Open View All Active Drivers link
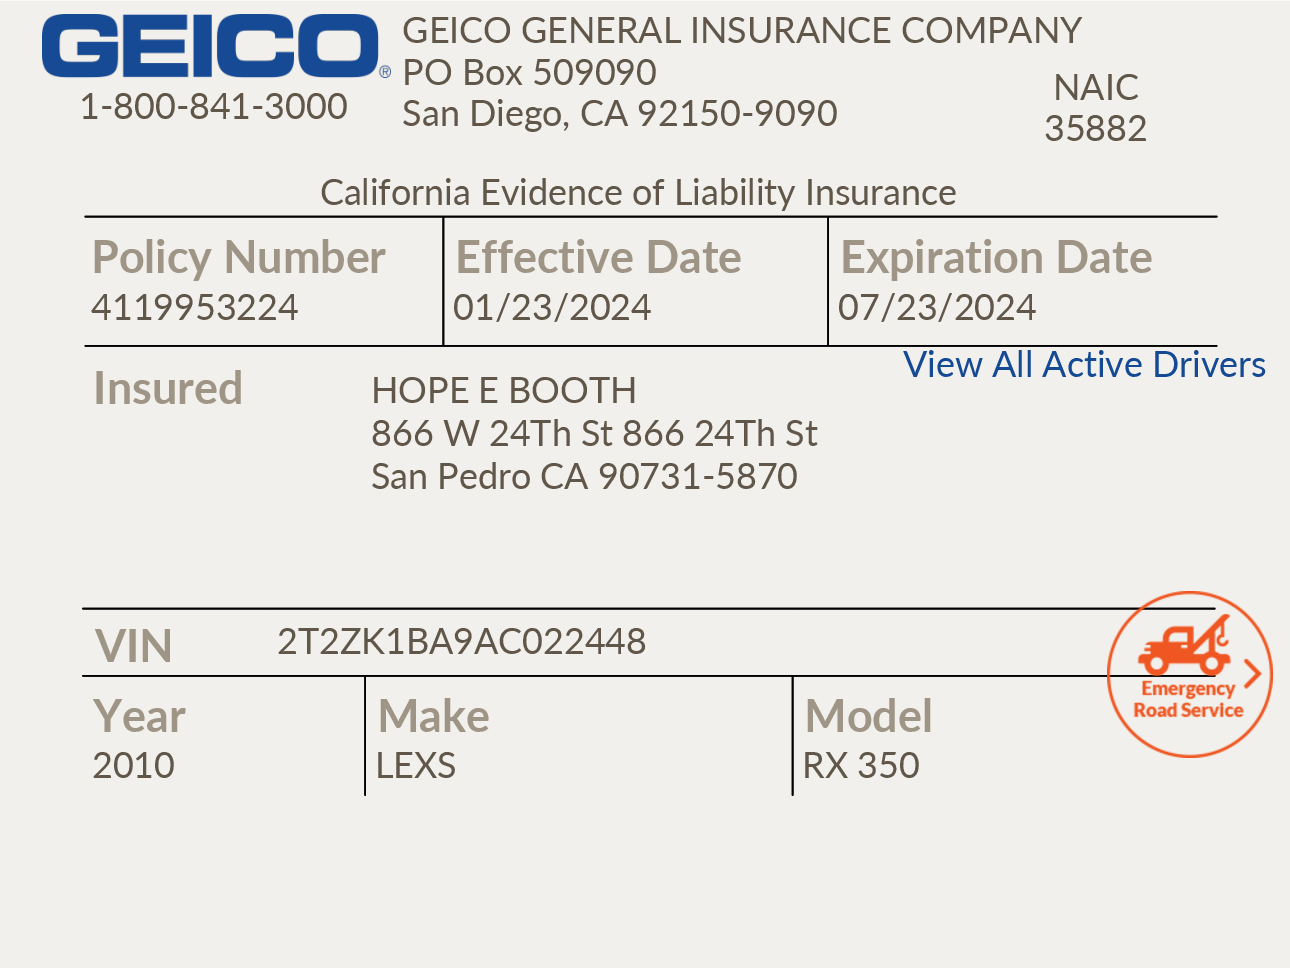The image size is (1290, 968). pos(1084,365)
